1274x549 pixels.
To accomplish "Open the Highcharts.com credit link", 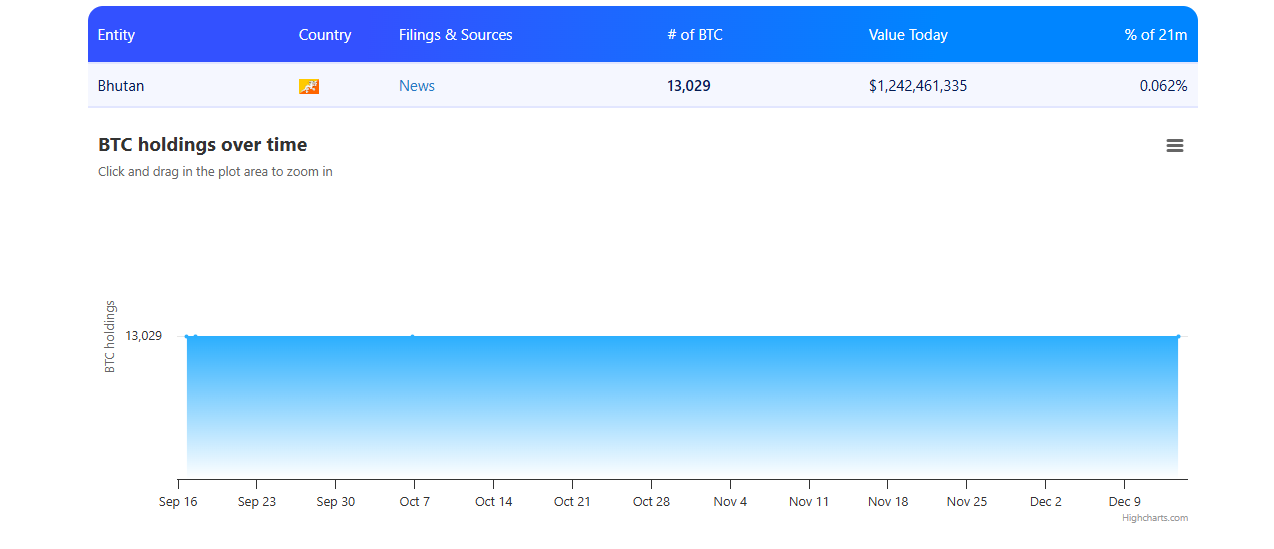I will (1155, 518).
